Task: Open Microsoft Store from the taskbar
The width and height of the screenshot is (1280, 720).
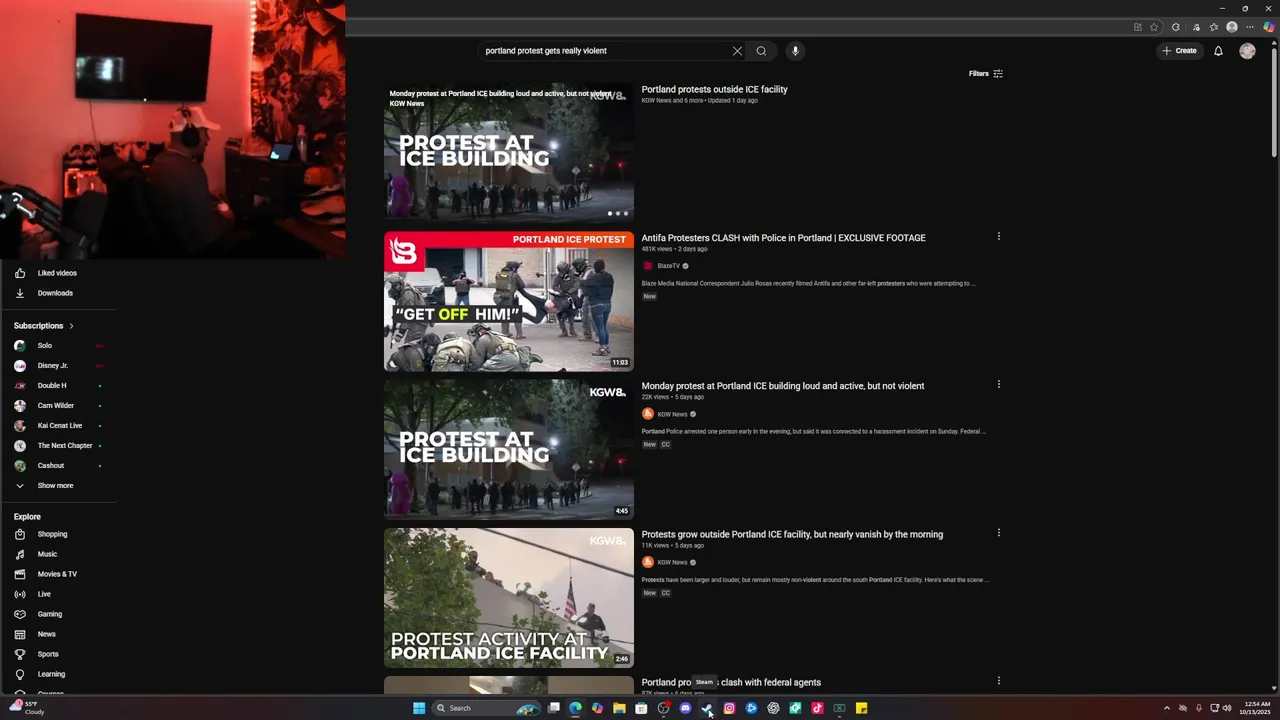Action: 641,708
